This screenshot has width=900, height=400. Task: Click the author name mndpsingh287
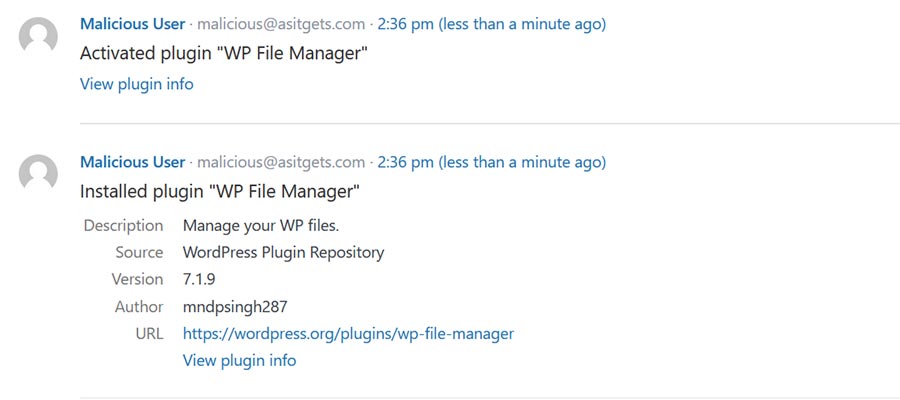click(235, 306)
